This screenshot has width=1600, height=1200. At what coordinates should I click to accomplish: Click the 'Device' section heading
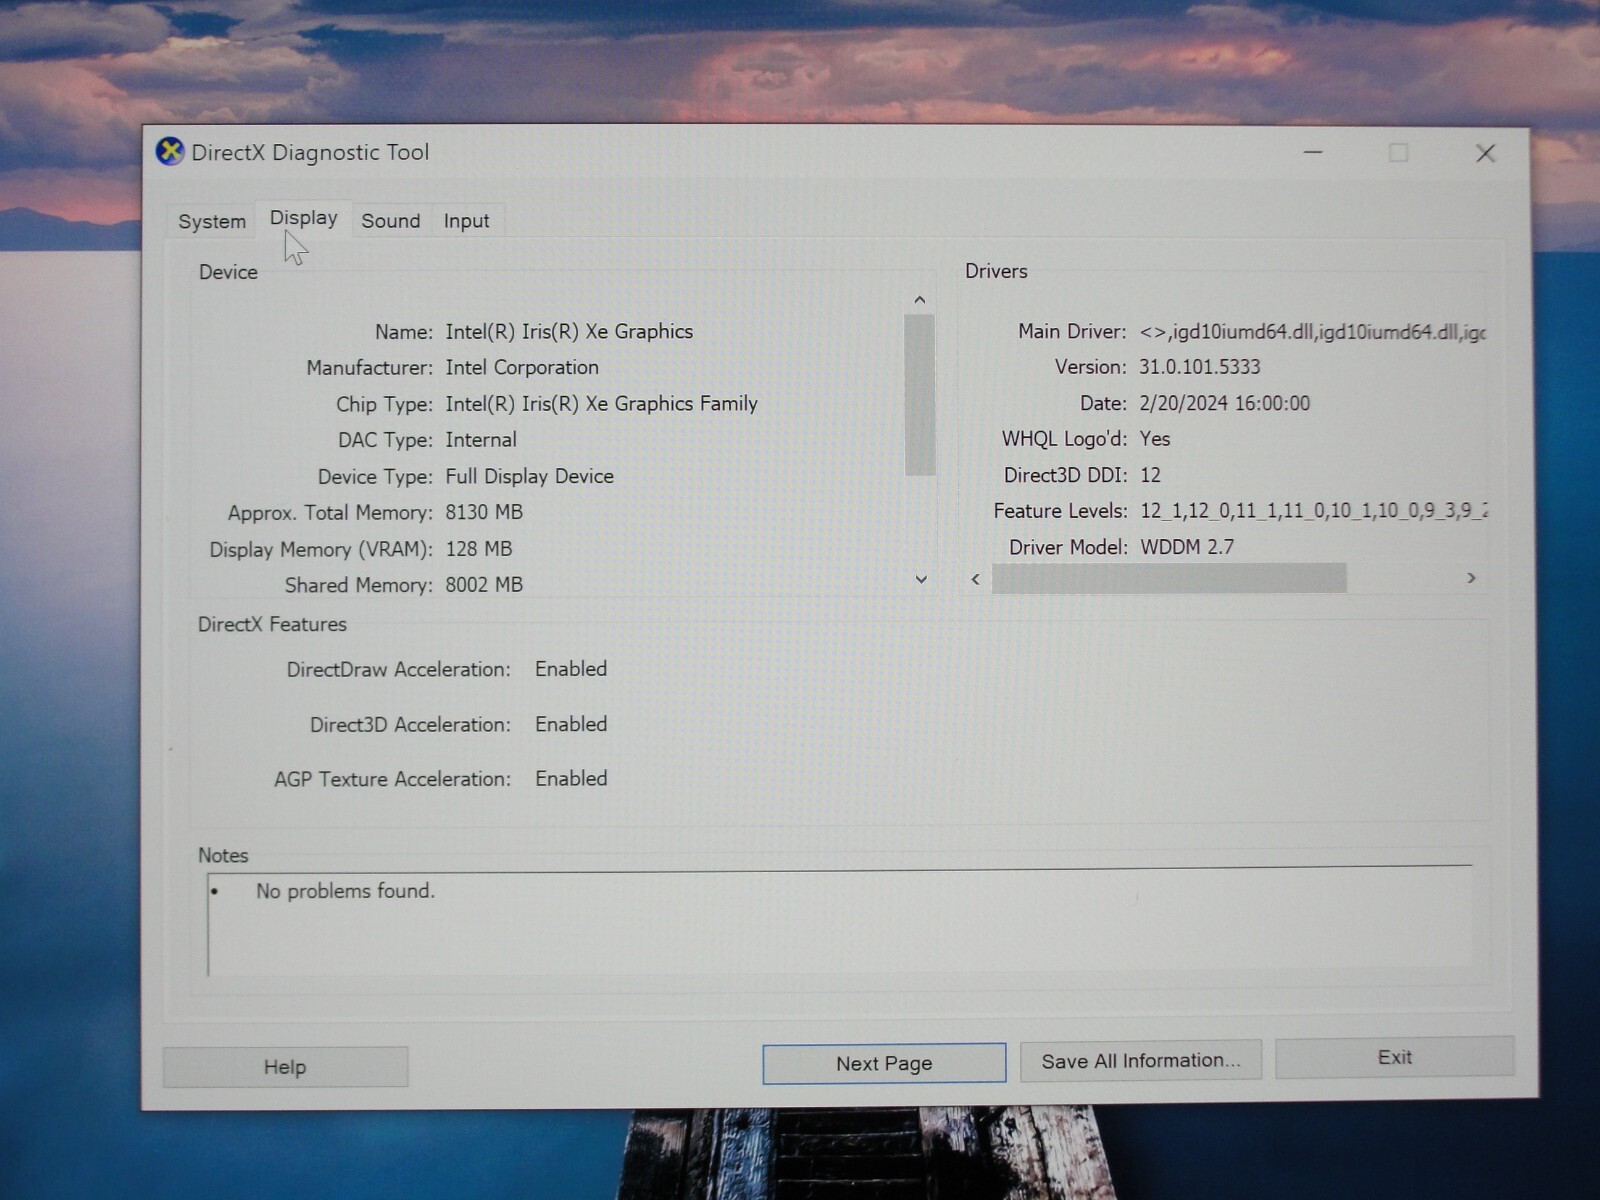(228, 272)
